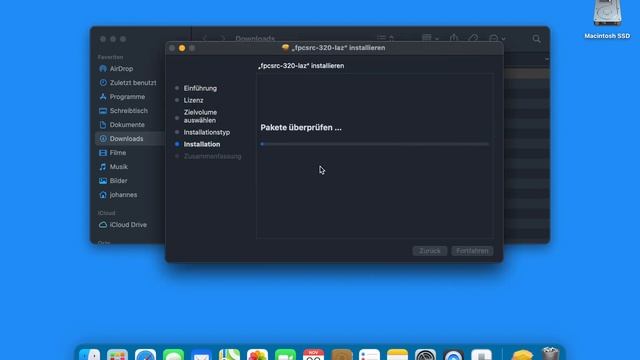Select Installationstyp installer step
This screenshot has width=640, height=360.
pyautogui.click(x=207, y=132)
